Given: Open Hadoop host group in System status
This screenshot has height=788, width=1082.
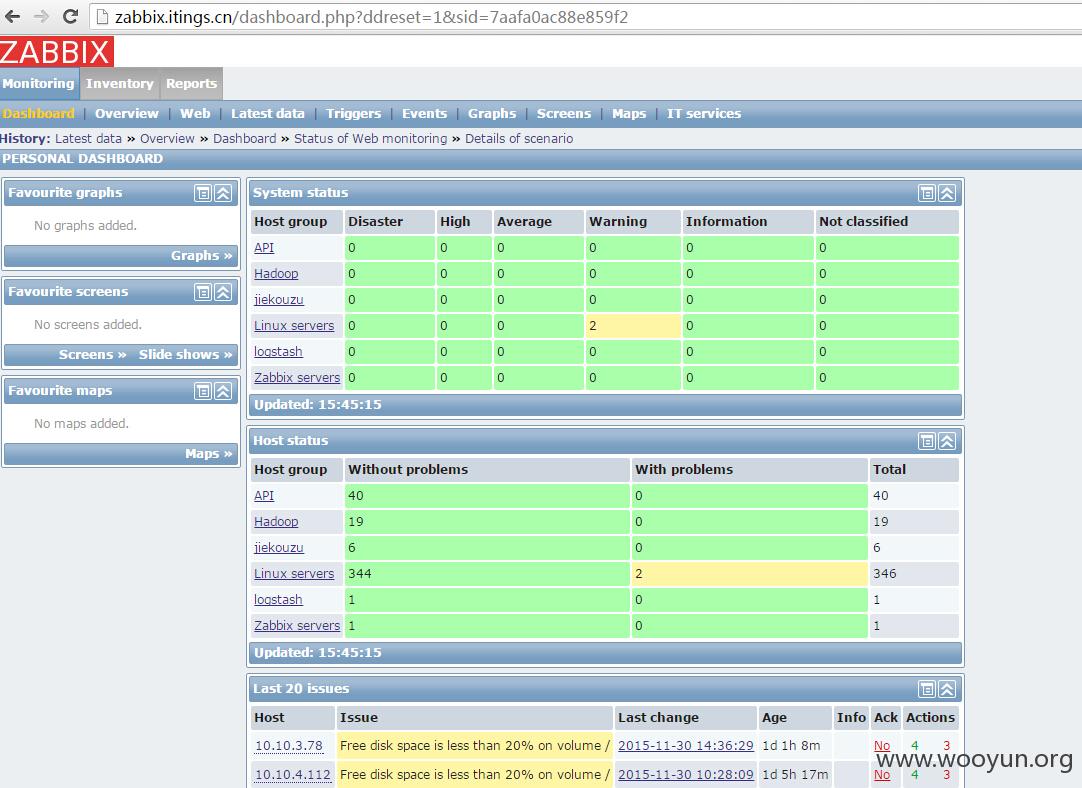Looking at the screenshot, I should click(x=276, y=274).
